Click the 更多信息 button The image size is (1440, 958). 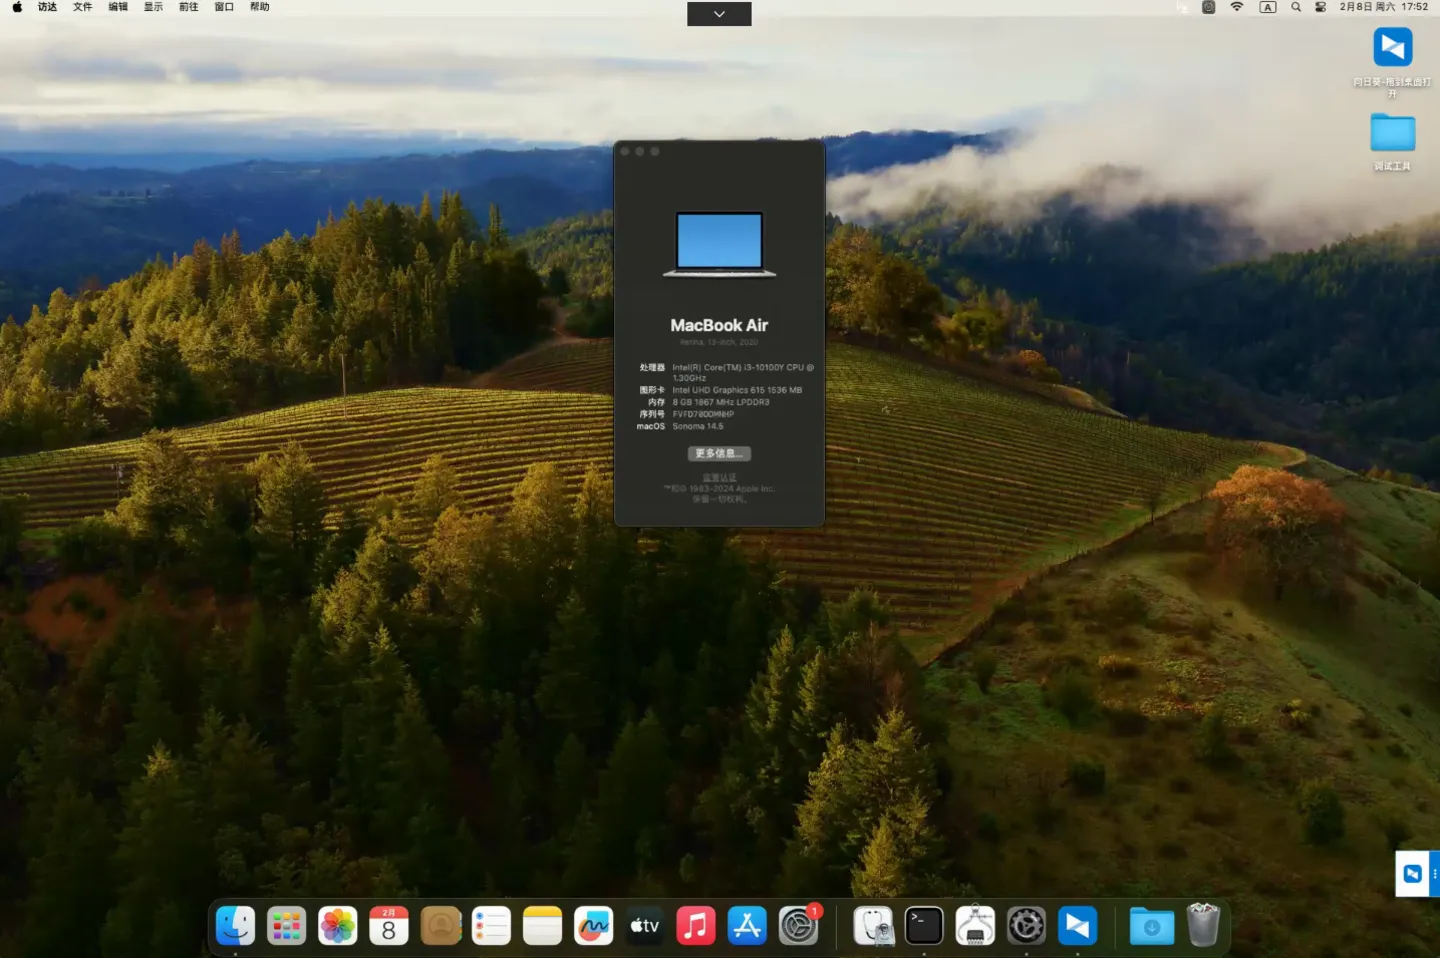pyautogui.click(x=718, y=454)
